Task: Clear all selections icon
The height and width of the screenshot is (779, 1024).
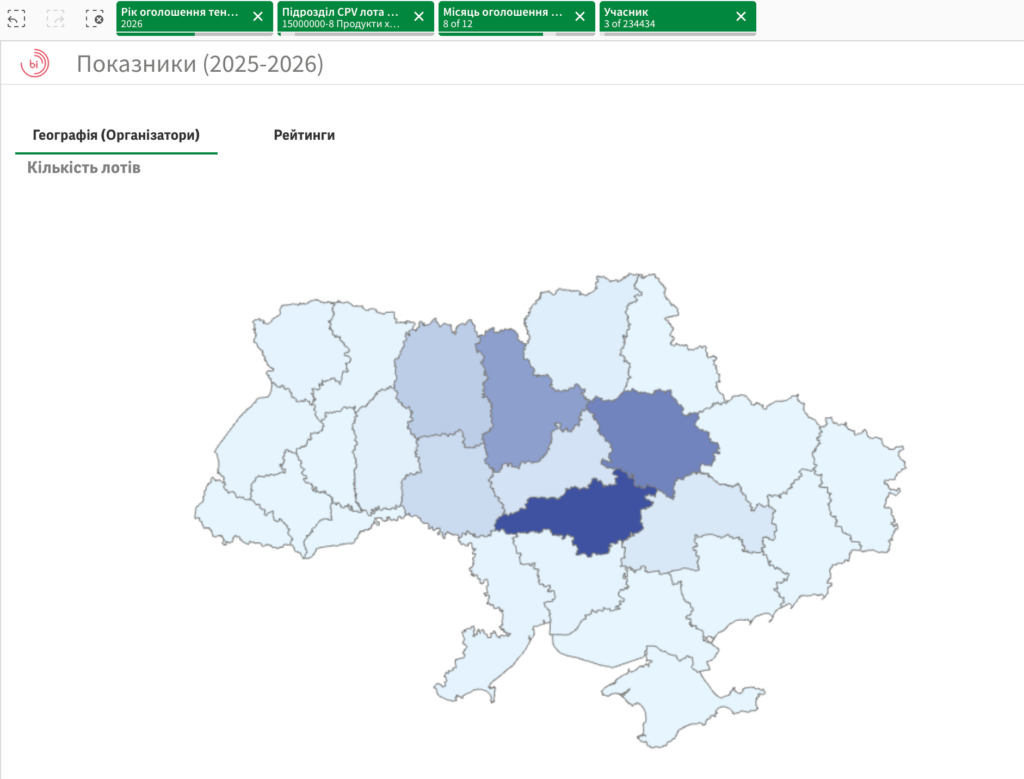Action: coord(95,18)
